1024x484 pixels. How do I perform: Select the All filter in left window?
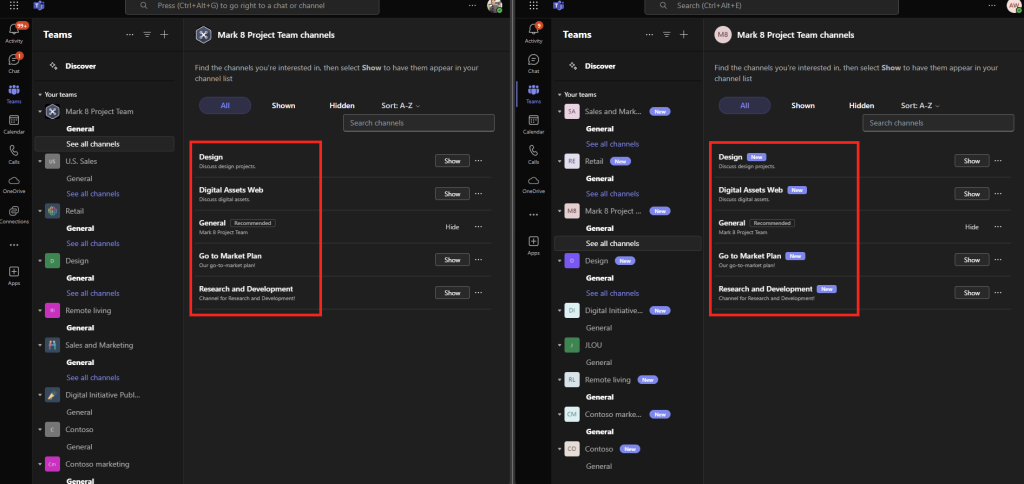click(x=225, y=106)
